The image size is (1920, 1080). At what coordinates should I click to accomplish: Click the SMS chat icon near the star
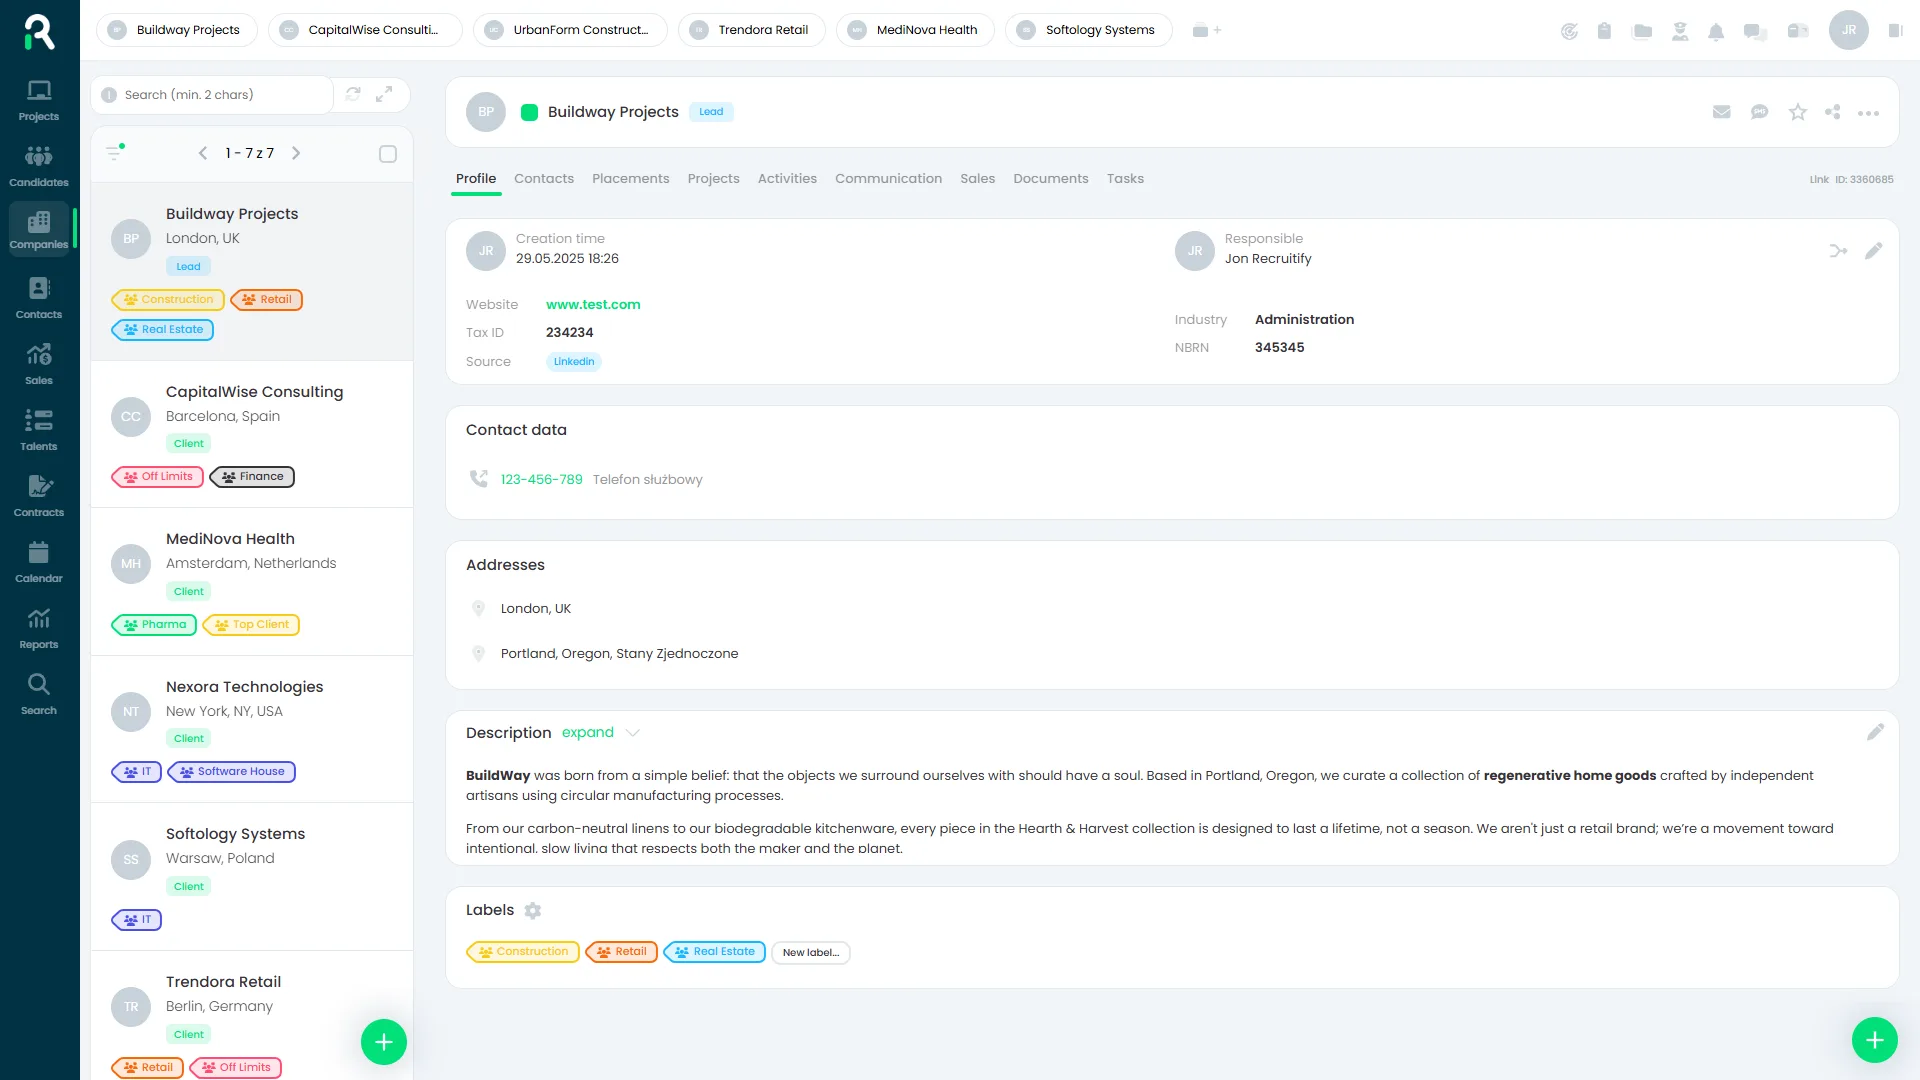pyautogui.click(x=1759, y=112)
